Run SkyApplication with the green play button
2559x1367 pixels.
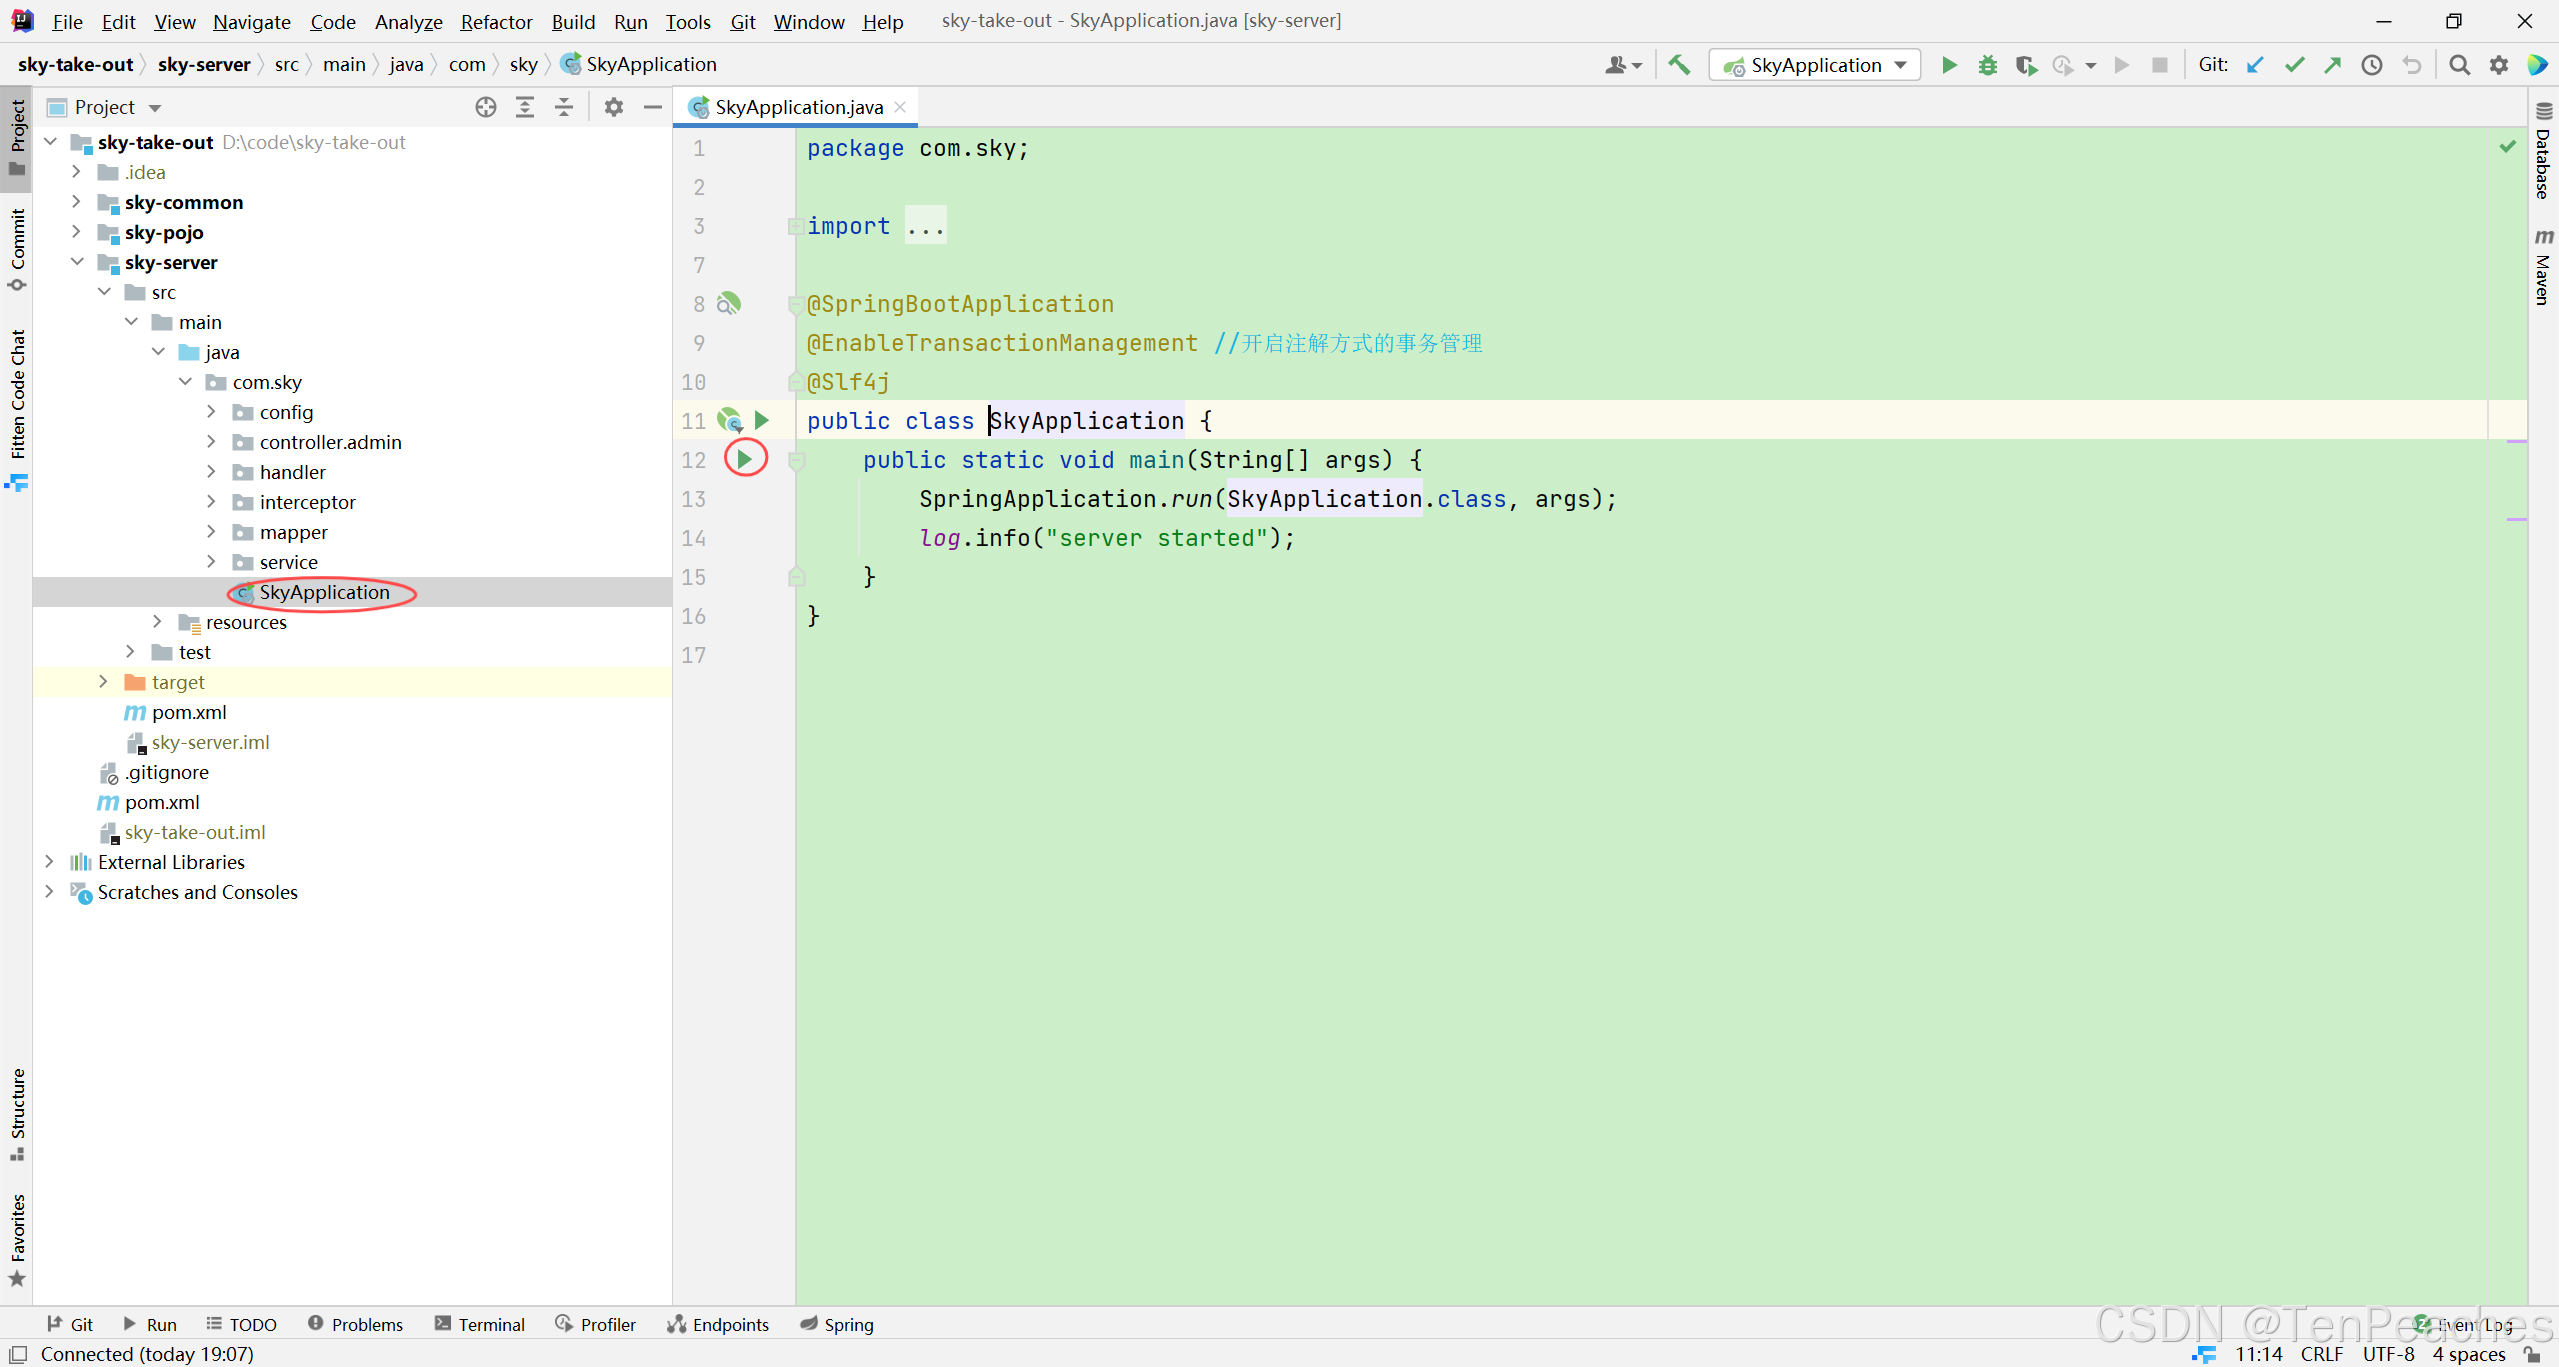[1949, 65]
